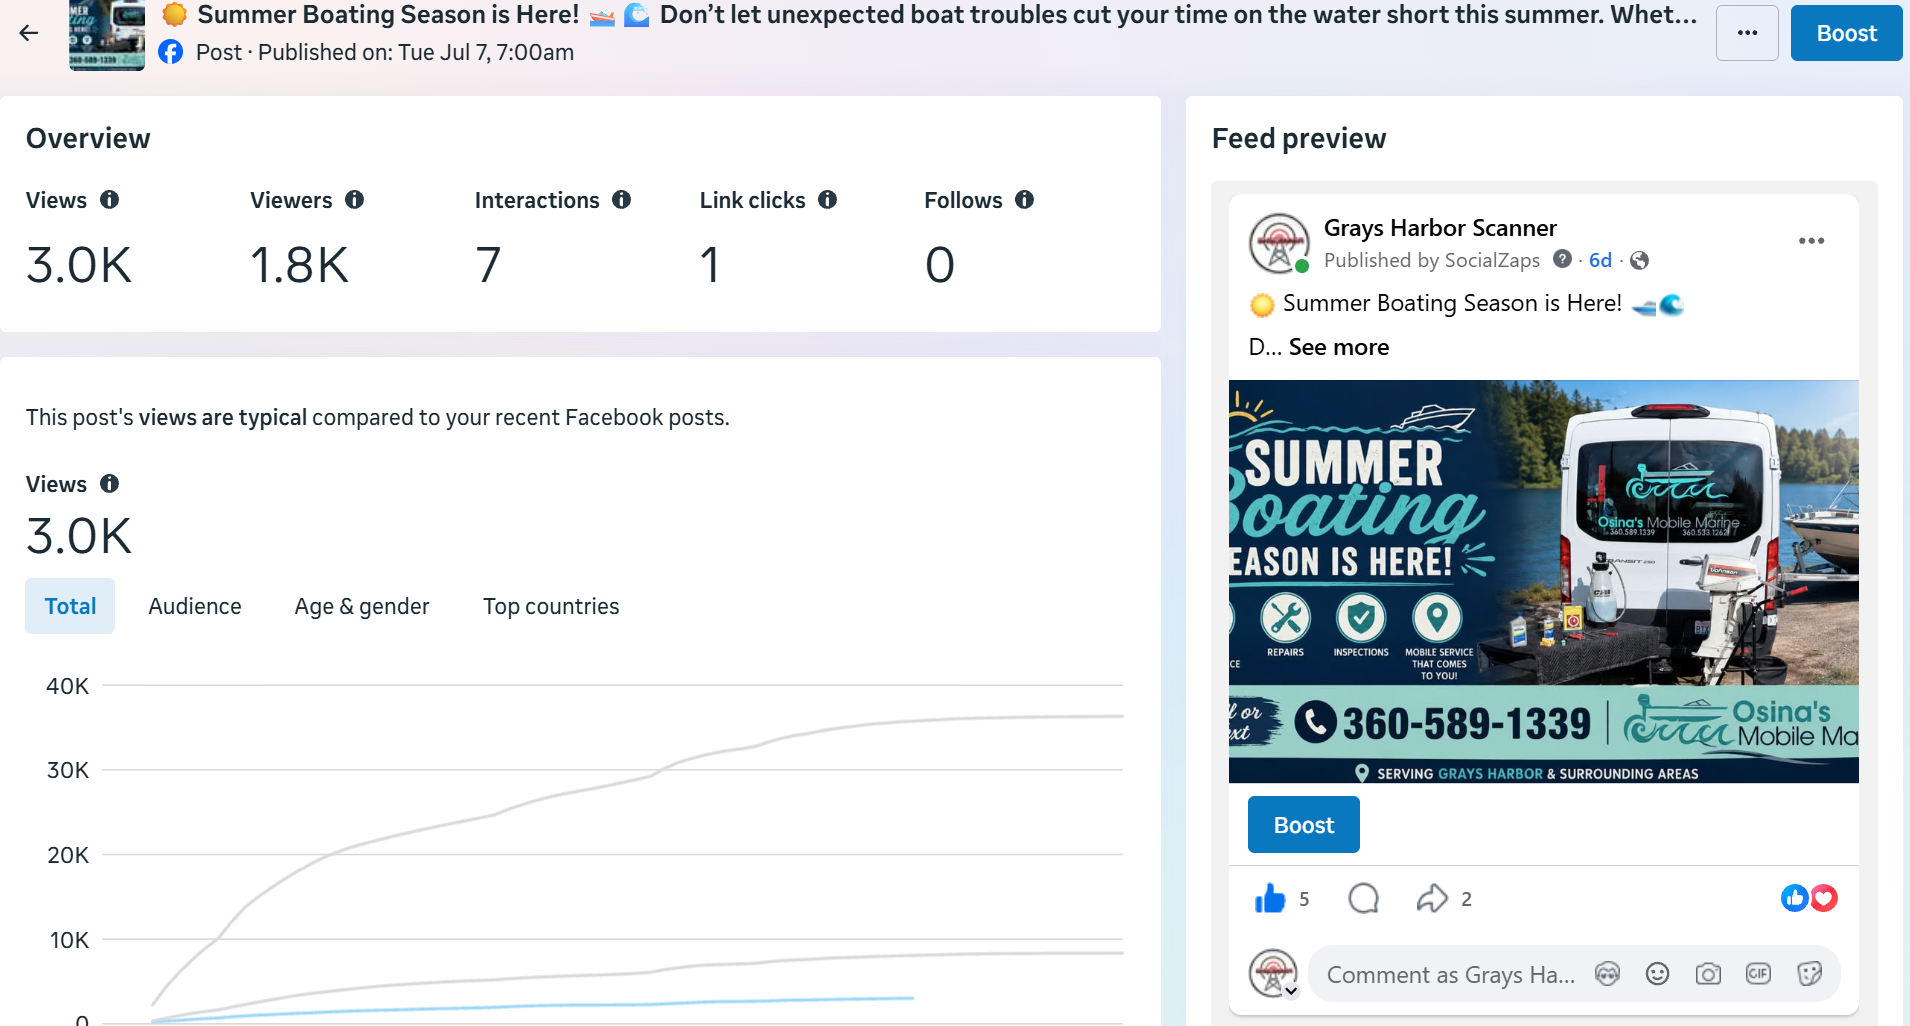The height and width of the screenshot is (1026, 1910).
Task: Go back using the left arrow
Action: click(x=29, y=33)
